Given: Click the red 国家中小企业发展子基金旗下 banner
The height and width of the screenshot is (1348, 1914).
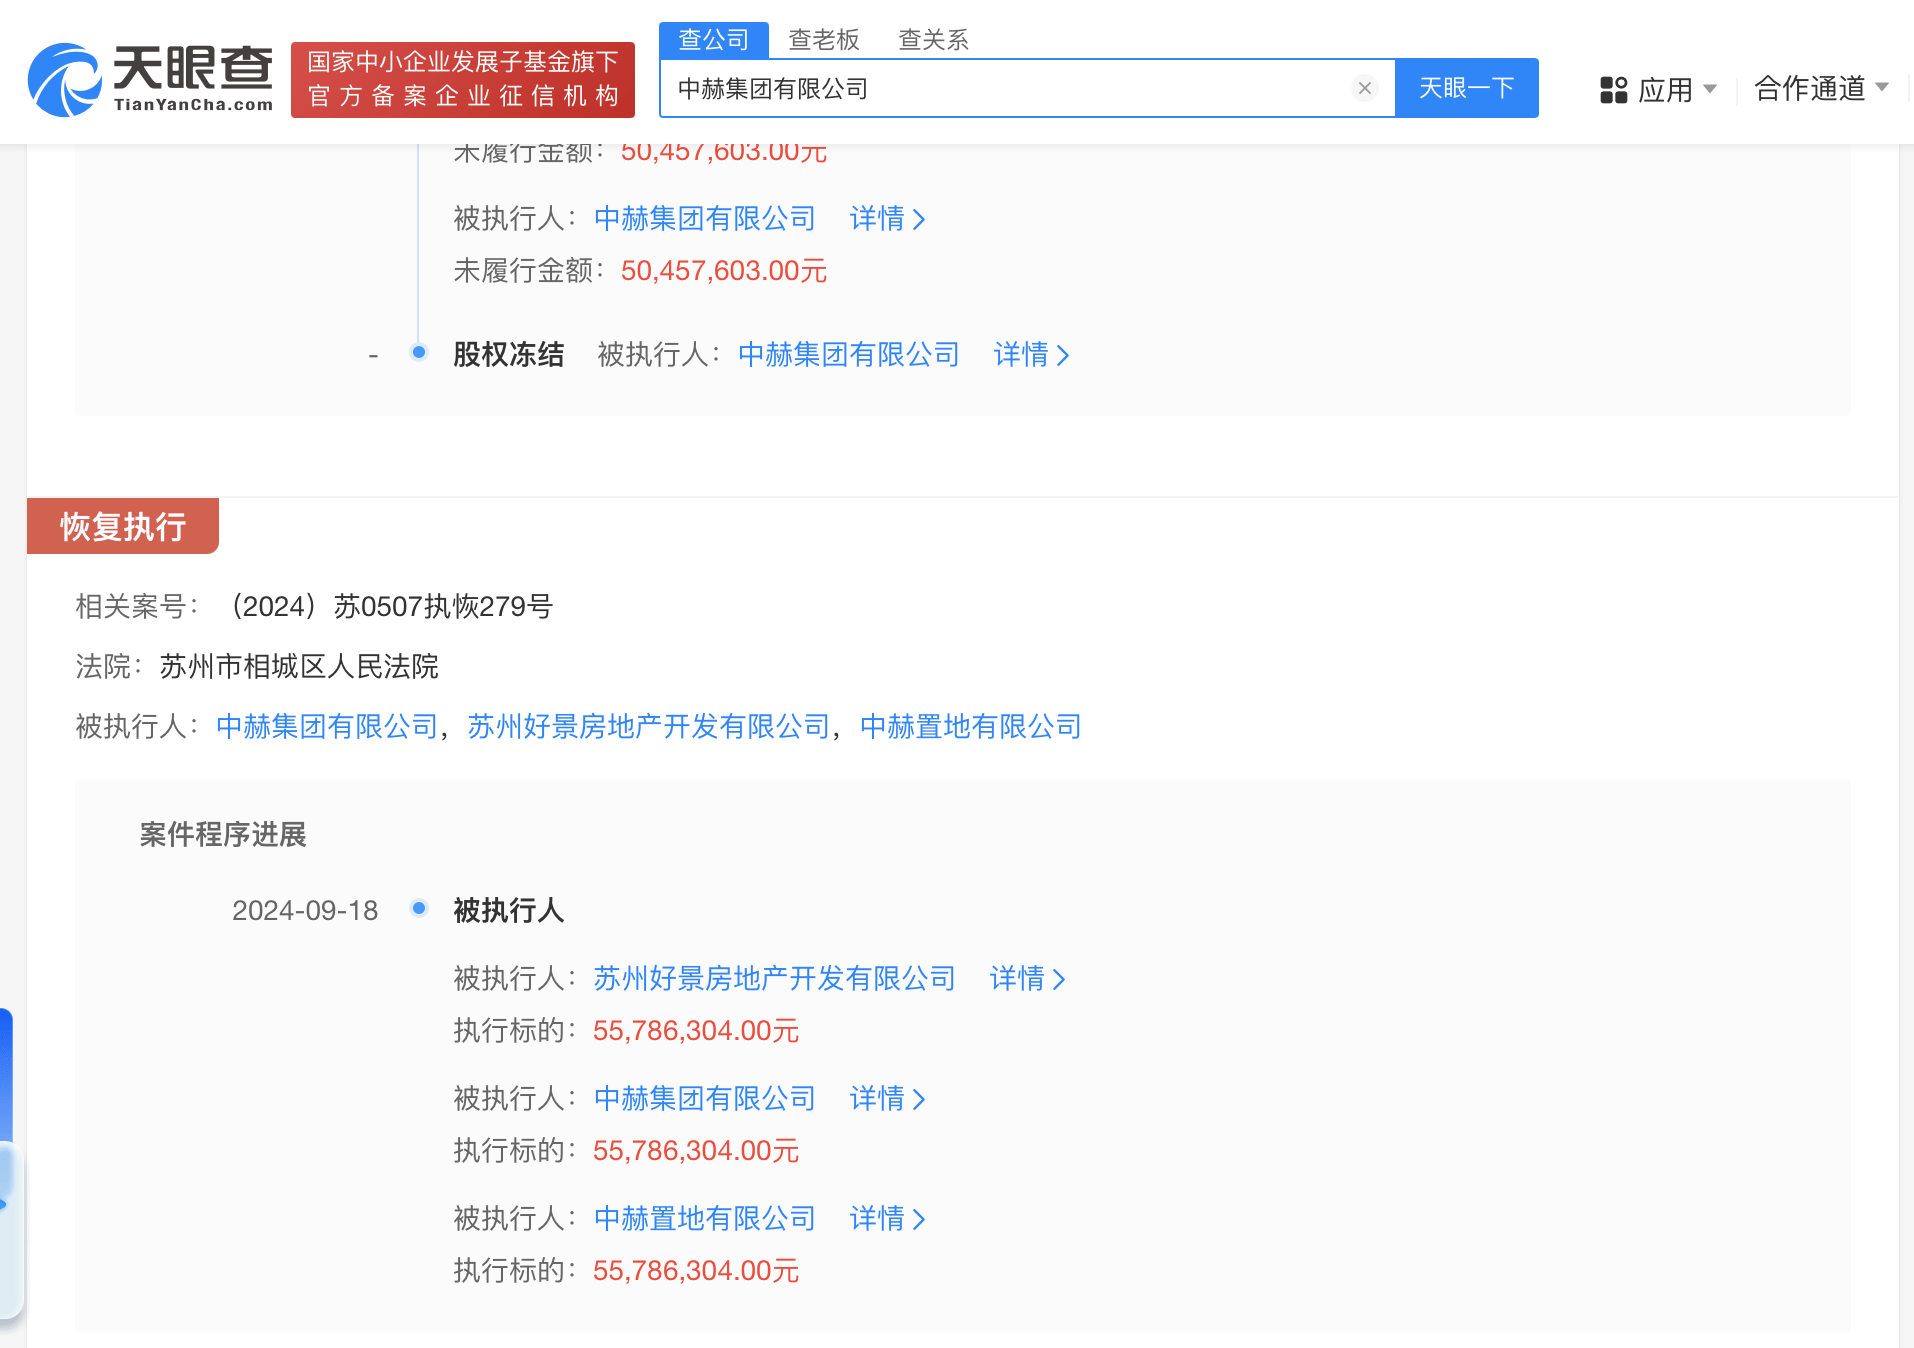Looking at the screenshot, I should pyautogui.click(x=463, y=79).
